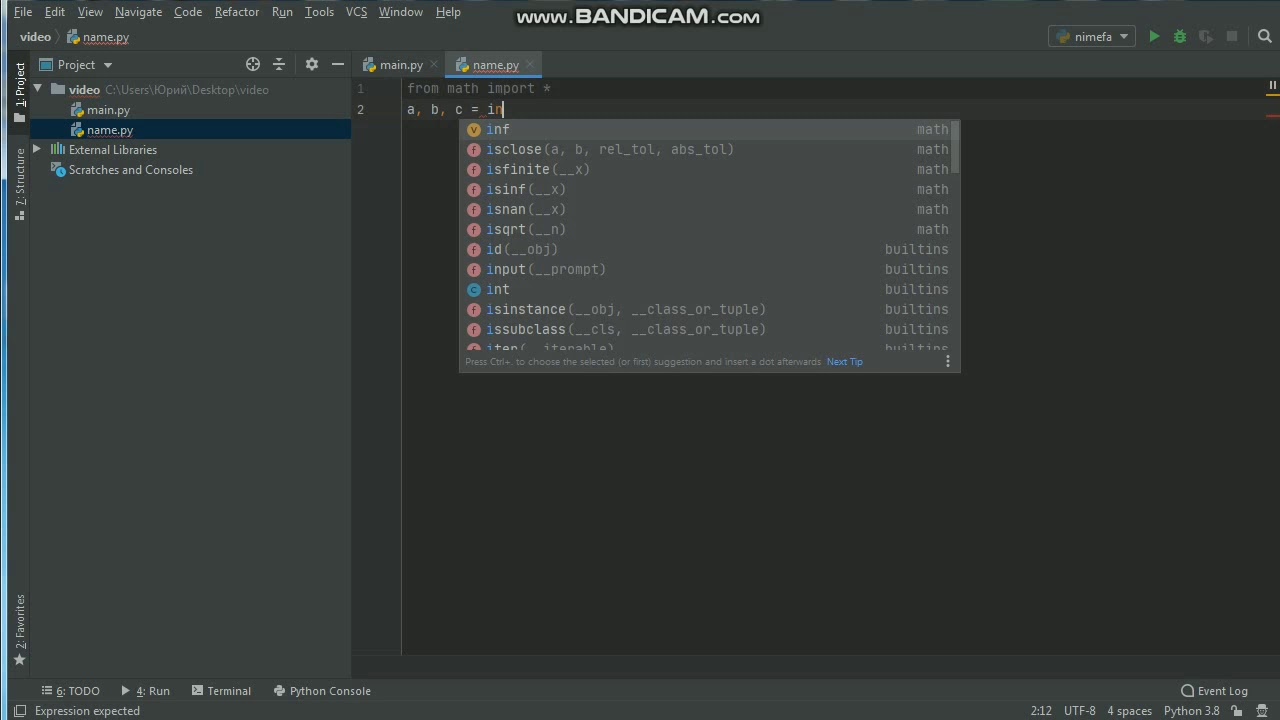Hide the Project panel with minus icon
Viewport: 1280px width, 720px height.
click(338, 64)
